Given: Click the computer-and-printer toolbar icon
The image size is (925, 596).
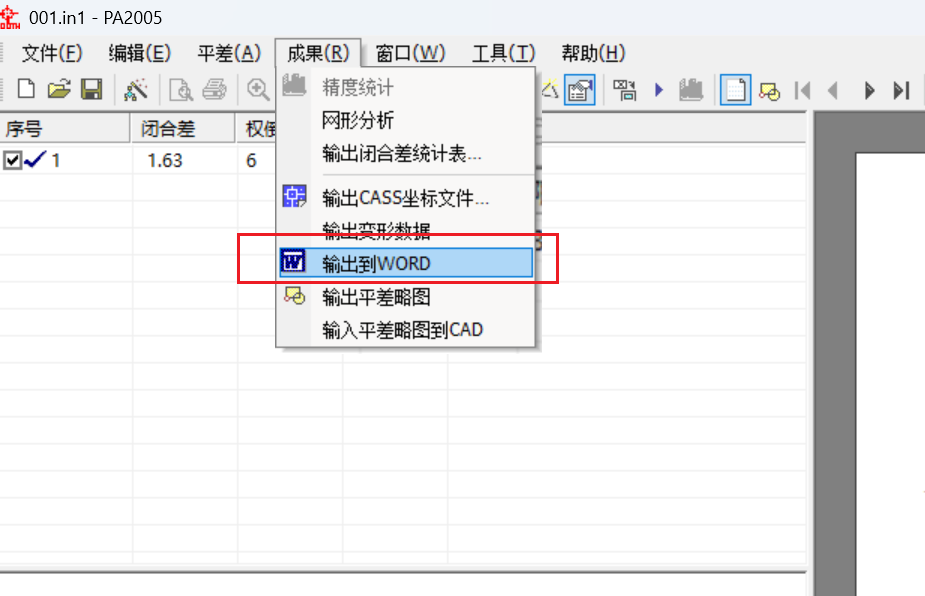Looking at the screenshot, I should (625, 90).
